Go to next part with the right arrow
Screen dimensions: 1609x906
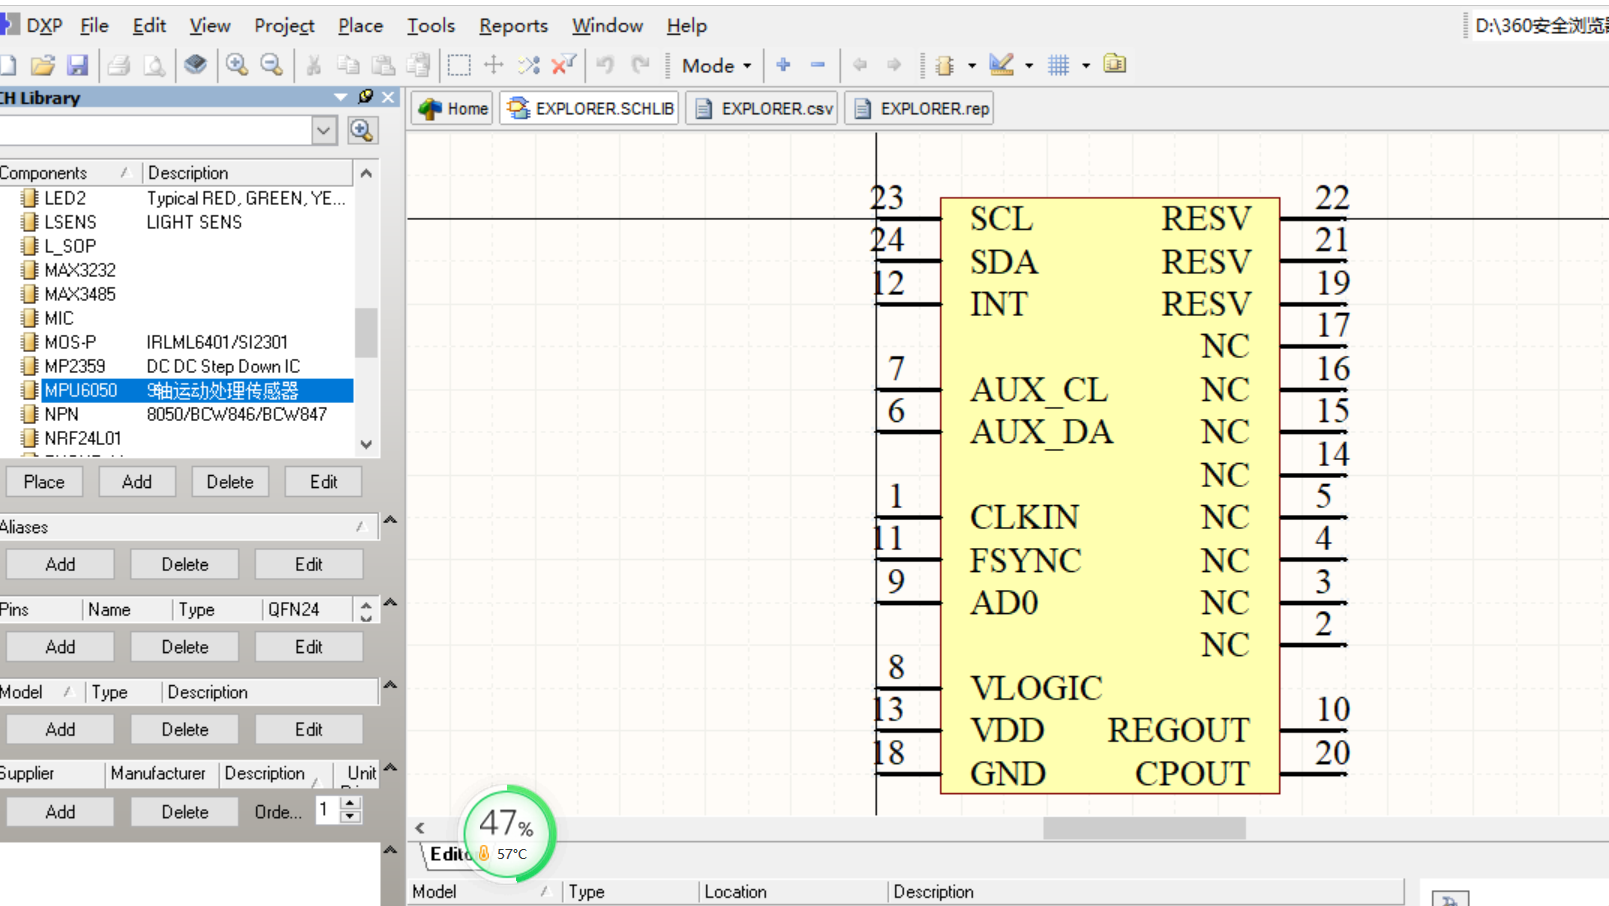[x=894, y=65]
